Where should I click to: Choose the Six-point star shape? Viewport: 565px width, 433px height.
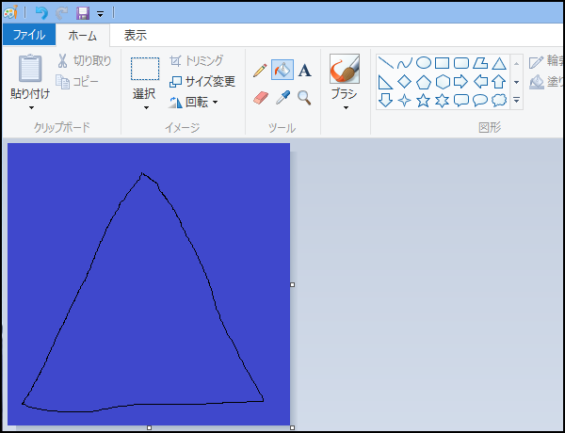click(x=442, y=100)
